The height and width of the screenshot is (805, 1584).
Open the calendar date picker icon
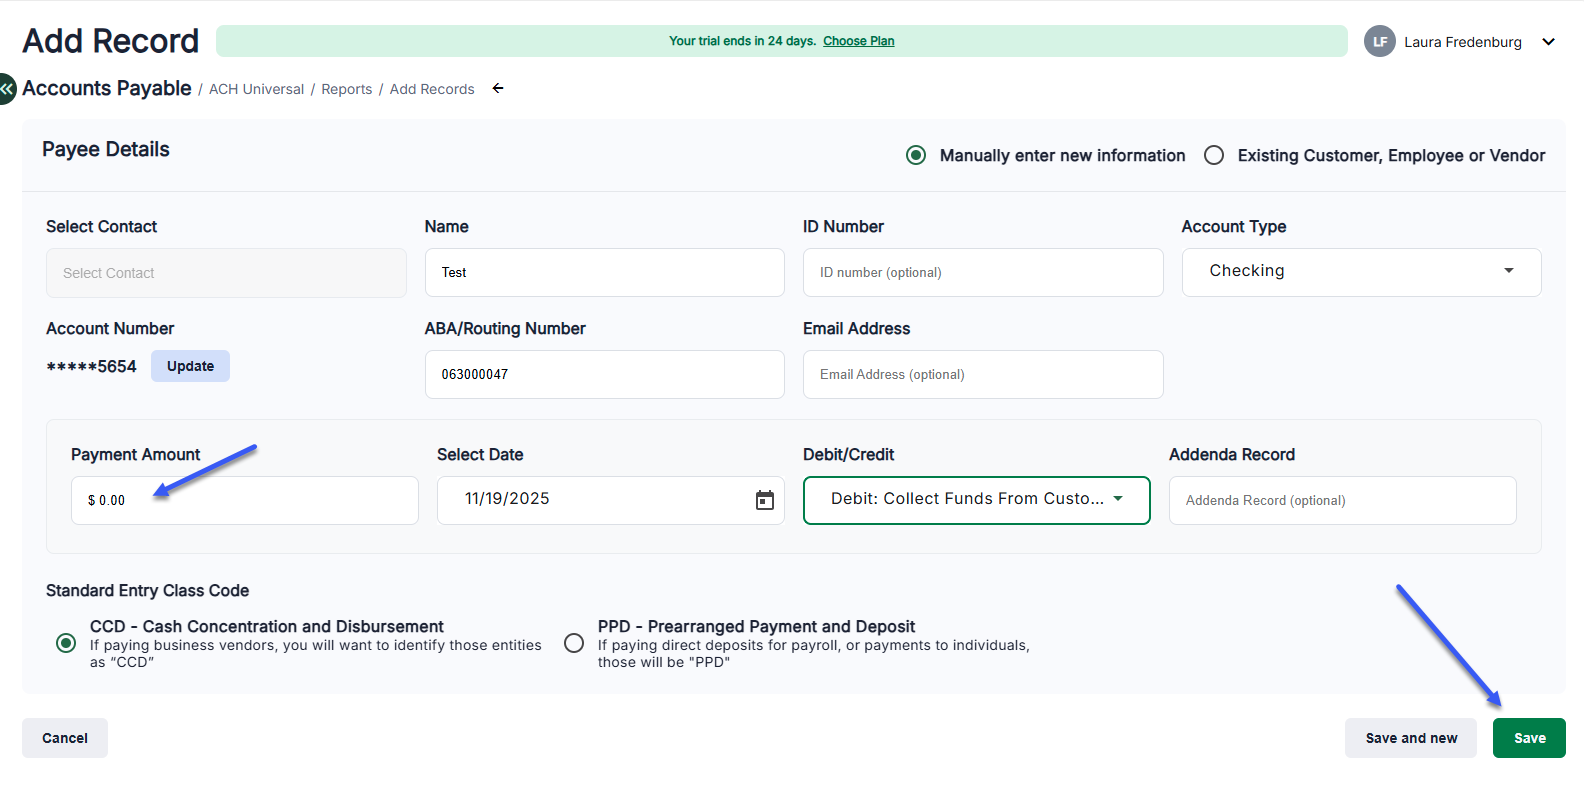[765, 500]
